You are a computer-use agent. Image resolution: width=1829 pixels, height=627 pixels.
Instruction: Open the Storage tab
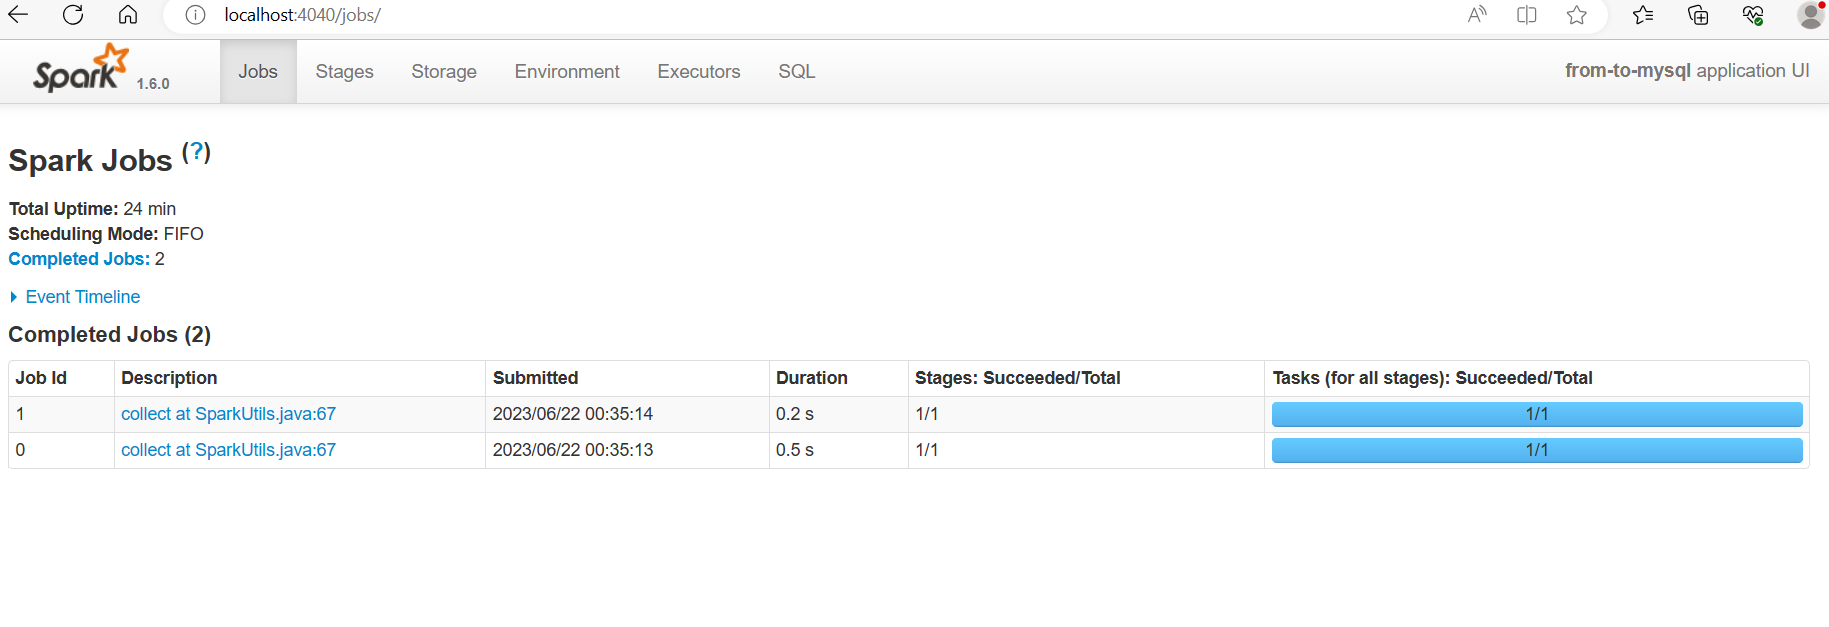(x=444, y=71)
